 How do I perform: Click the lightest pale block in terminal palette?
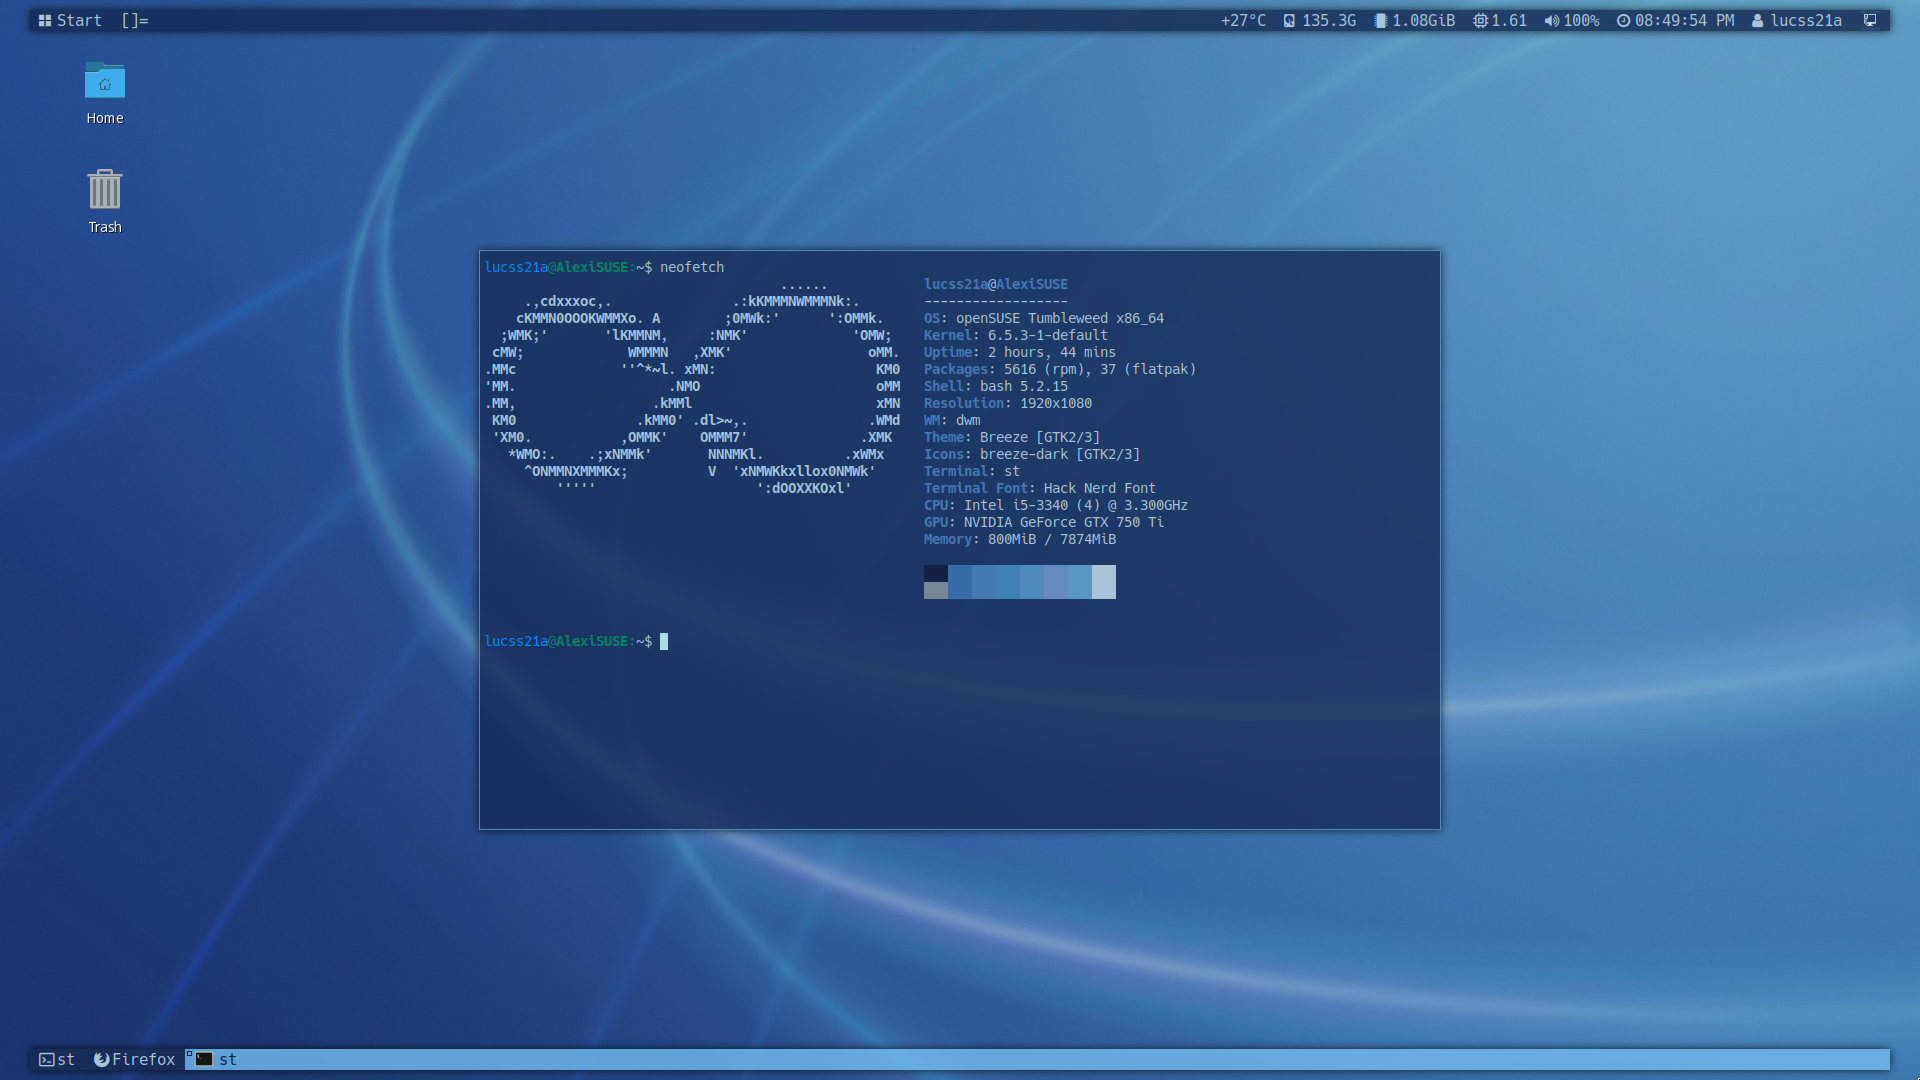pos(1104,582)
